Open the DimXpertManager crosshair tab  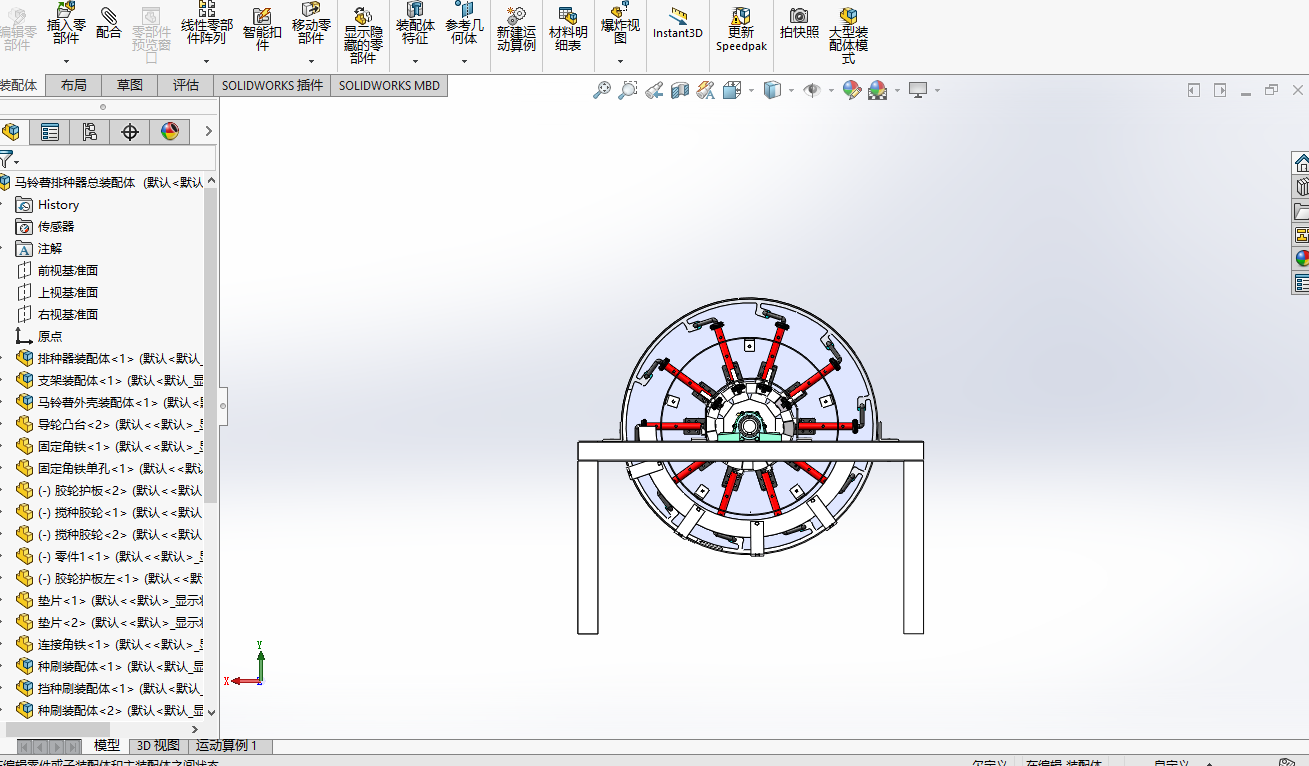point(129,132)
